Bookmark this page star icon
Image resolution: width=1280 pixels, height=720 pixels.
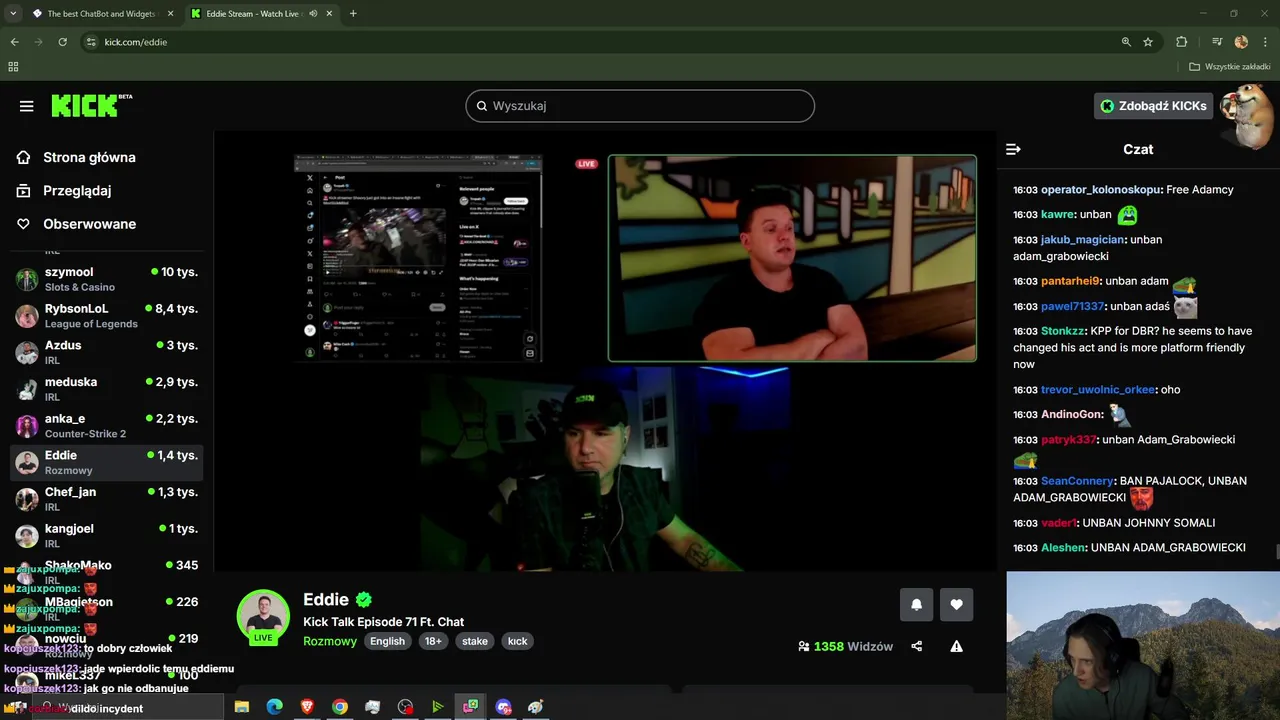pos(1148,42)
